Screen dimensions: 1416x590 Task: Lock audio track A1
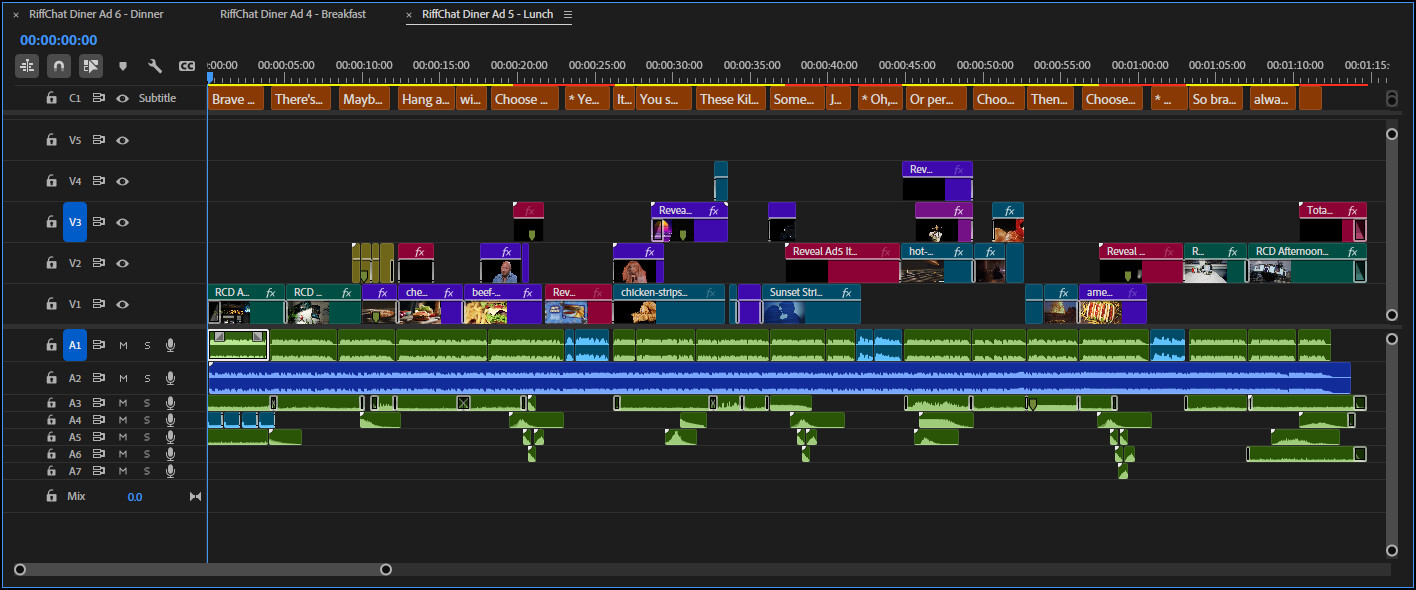[51, 345]
